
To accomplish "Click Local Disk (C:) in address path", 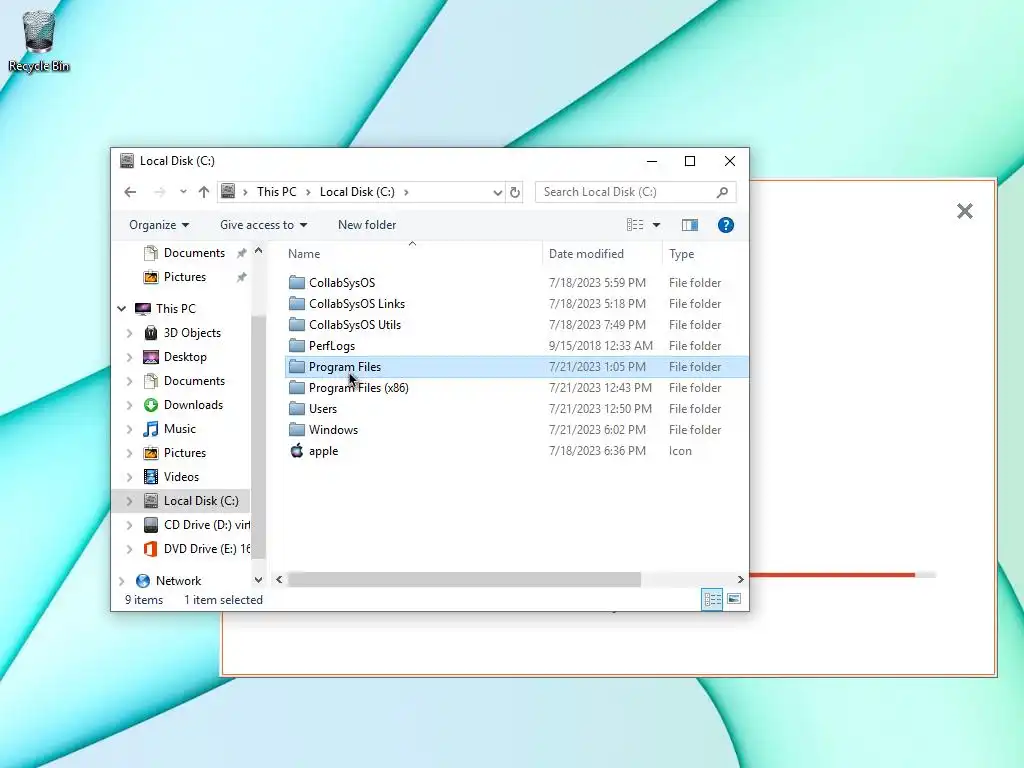I will [357, 192].
